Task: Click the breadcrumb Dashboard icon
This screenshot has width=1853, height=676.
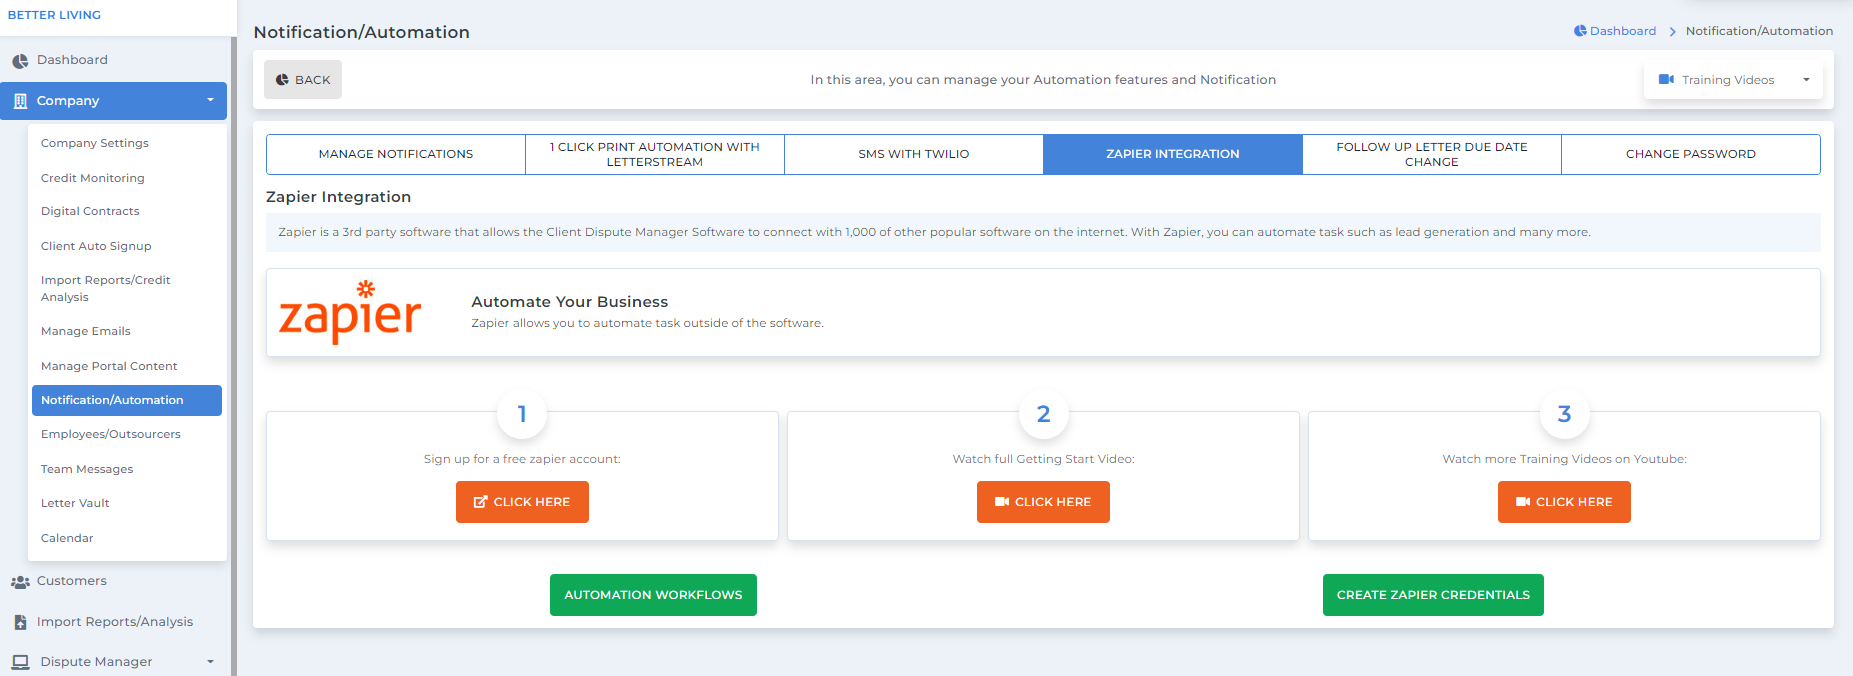Action: 1580,31
